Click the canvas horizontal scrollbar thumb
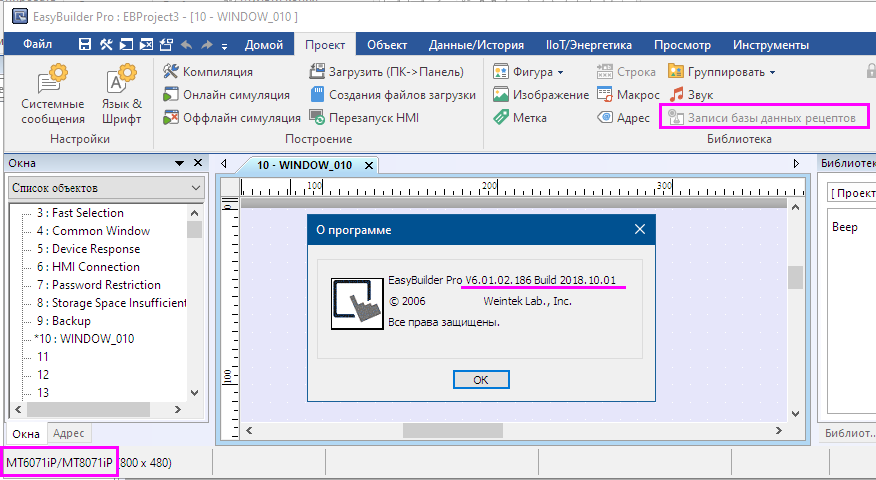Viewport: 876px width, 480px height. 453,430
